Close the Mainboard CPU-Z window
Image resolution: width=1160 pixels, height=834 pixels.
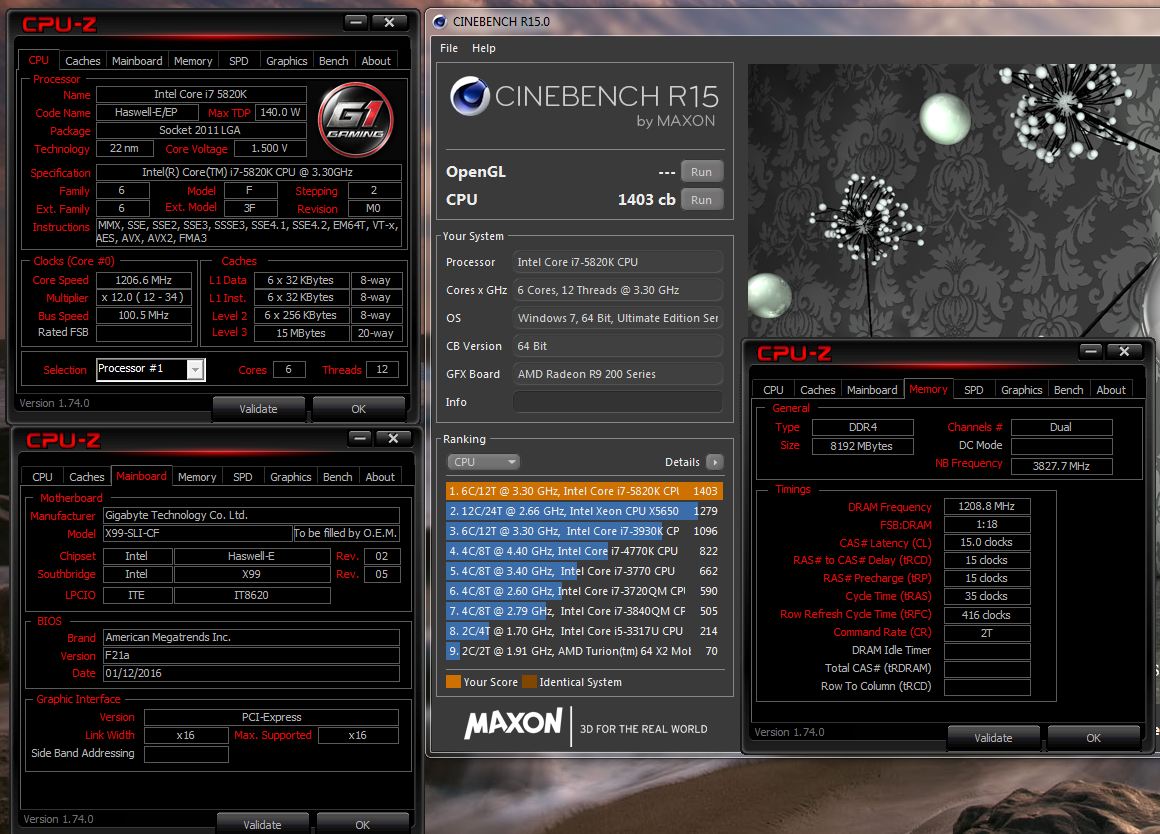[x=393, y=438]
